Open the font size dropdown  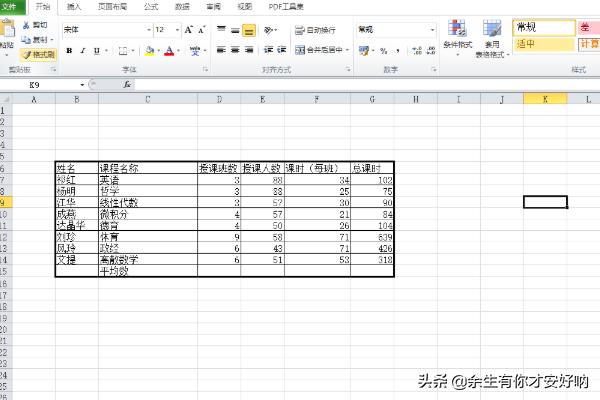[x=178, y=30]
